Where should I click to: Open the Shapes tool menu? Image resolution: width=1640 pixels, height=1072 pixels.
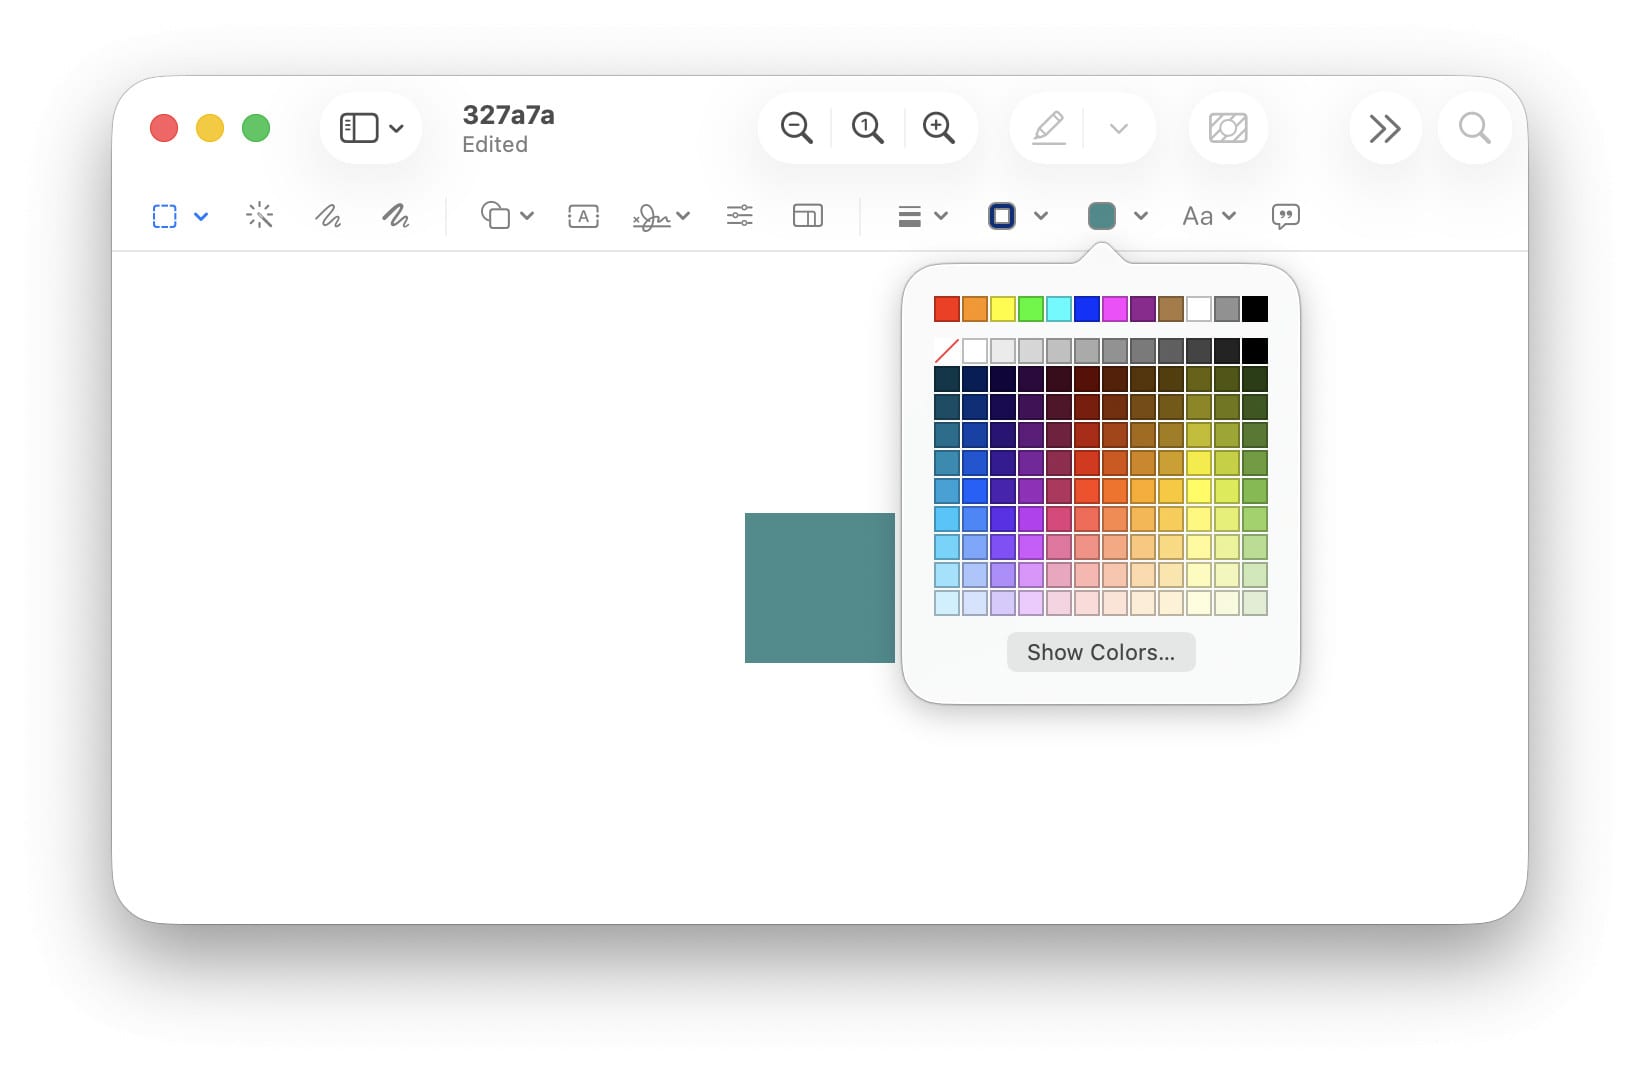point(508,216)
